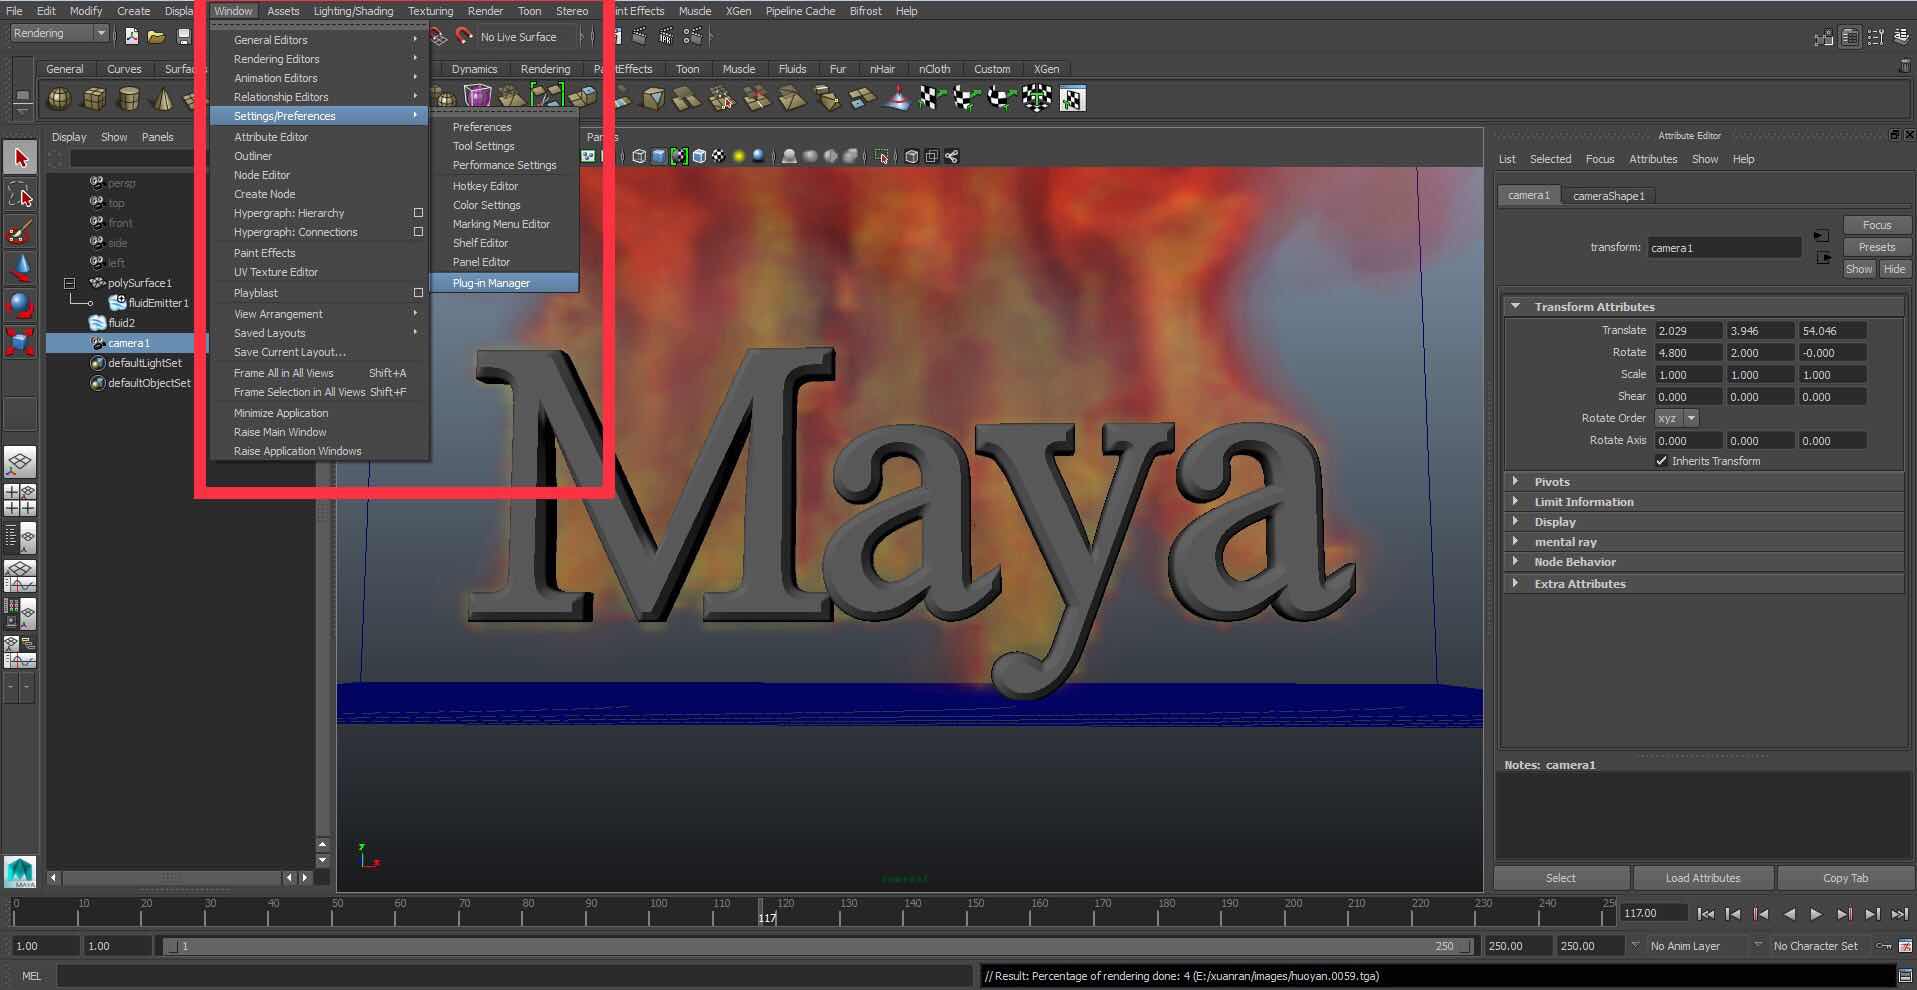Click the Presets button
Viewport: 1917px width, 990px height.
pyautogui.click(x=1877, y=247)
